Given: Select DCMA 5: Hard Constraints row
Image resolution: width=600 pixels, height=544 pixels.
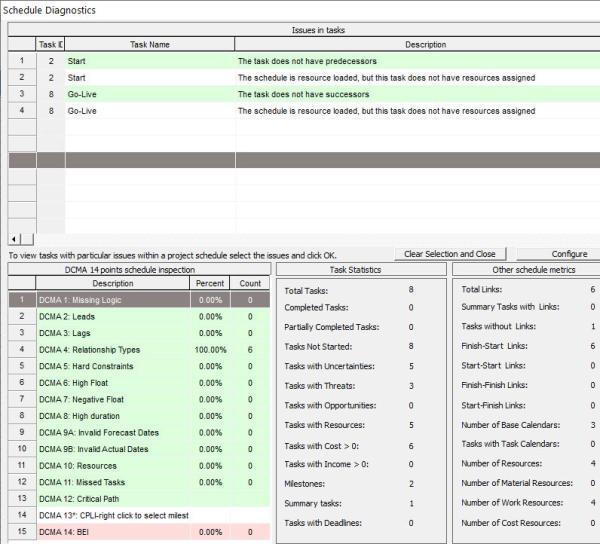Looking at the screenshot, I should click(x=139, y=366).
